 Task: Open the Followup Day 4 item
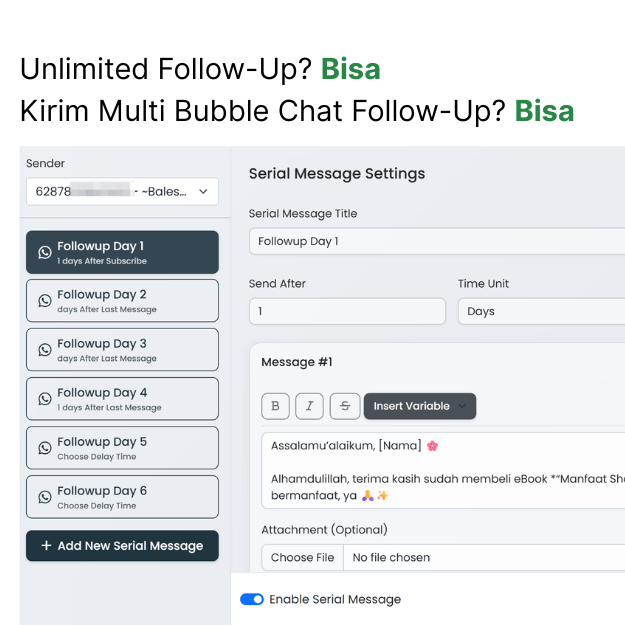tap(122, 399)
